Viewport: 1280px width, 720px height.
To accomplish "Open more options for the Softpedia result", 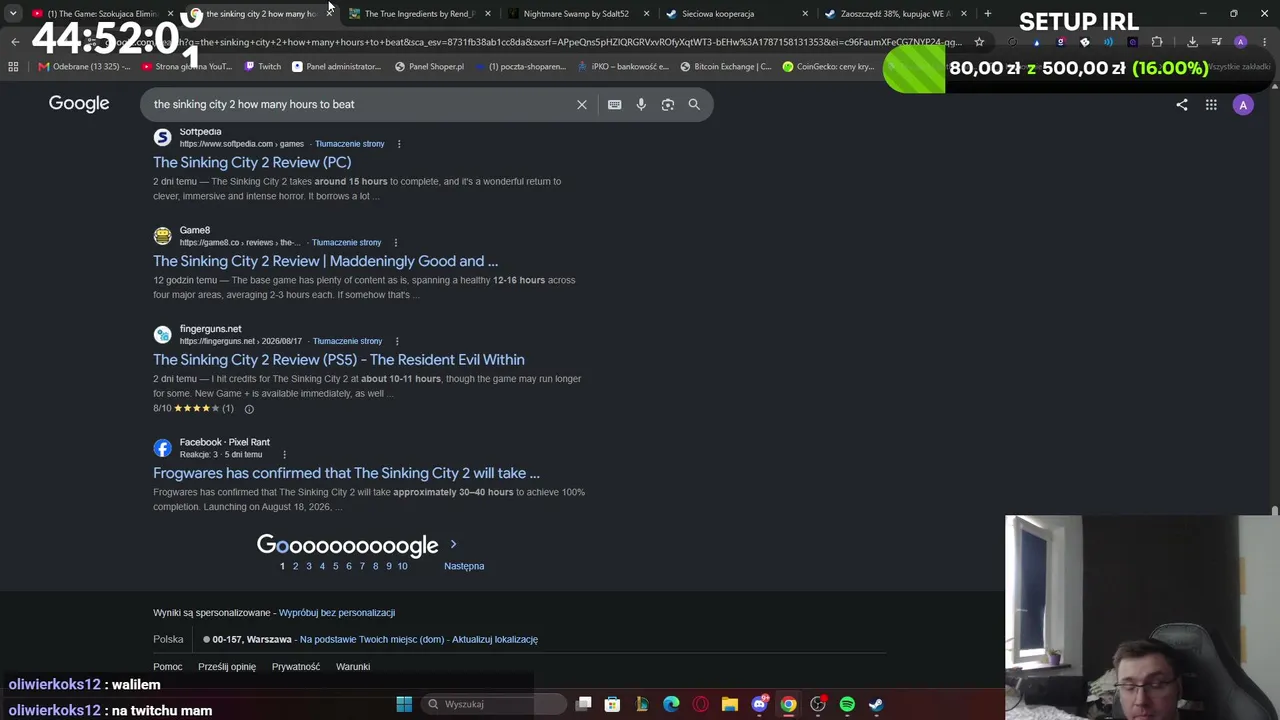I will pos(399,144).
